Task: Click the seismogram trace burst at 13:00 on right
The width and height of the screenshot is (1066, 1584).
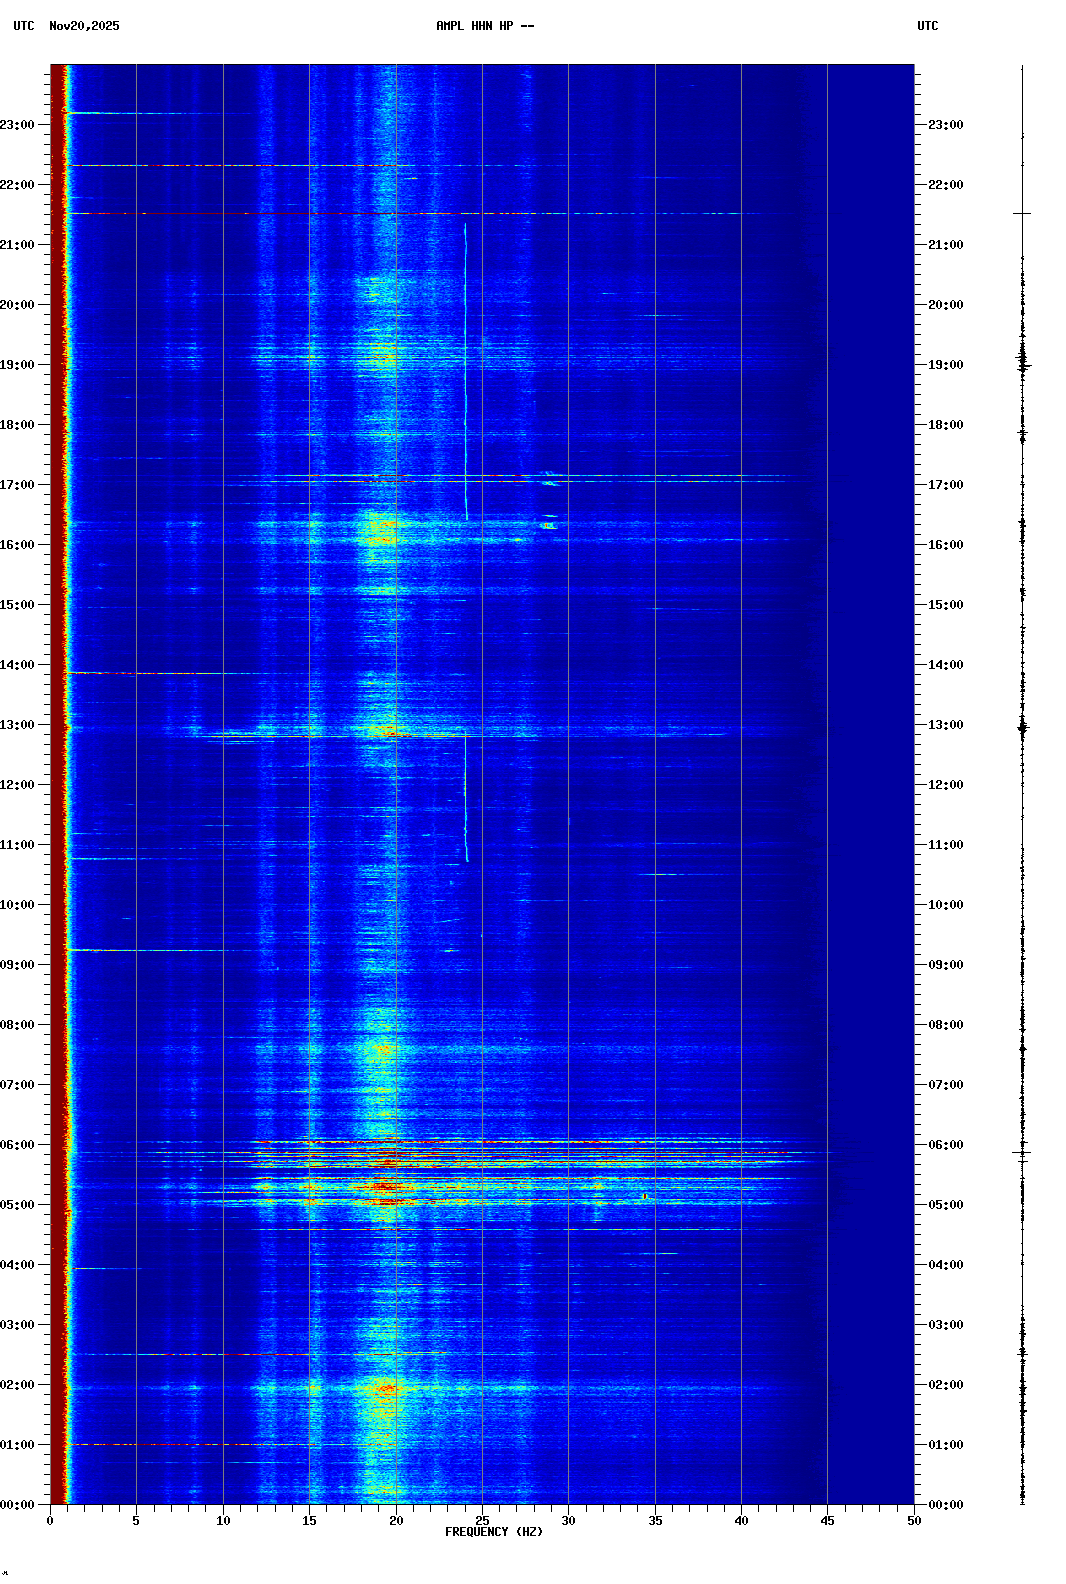Action: (1022, 728)
